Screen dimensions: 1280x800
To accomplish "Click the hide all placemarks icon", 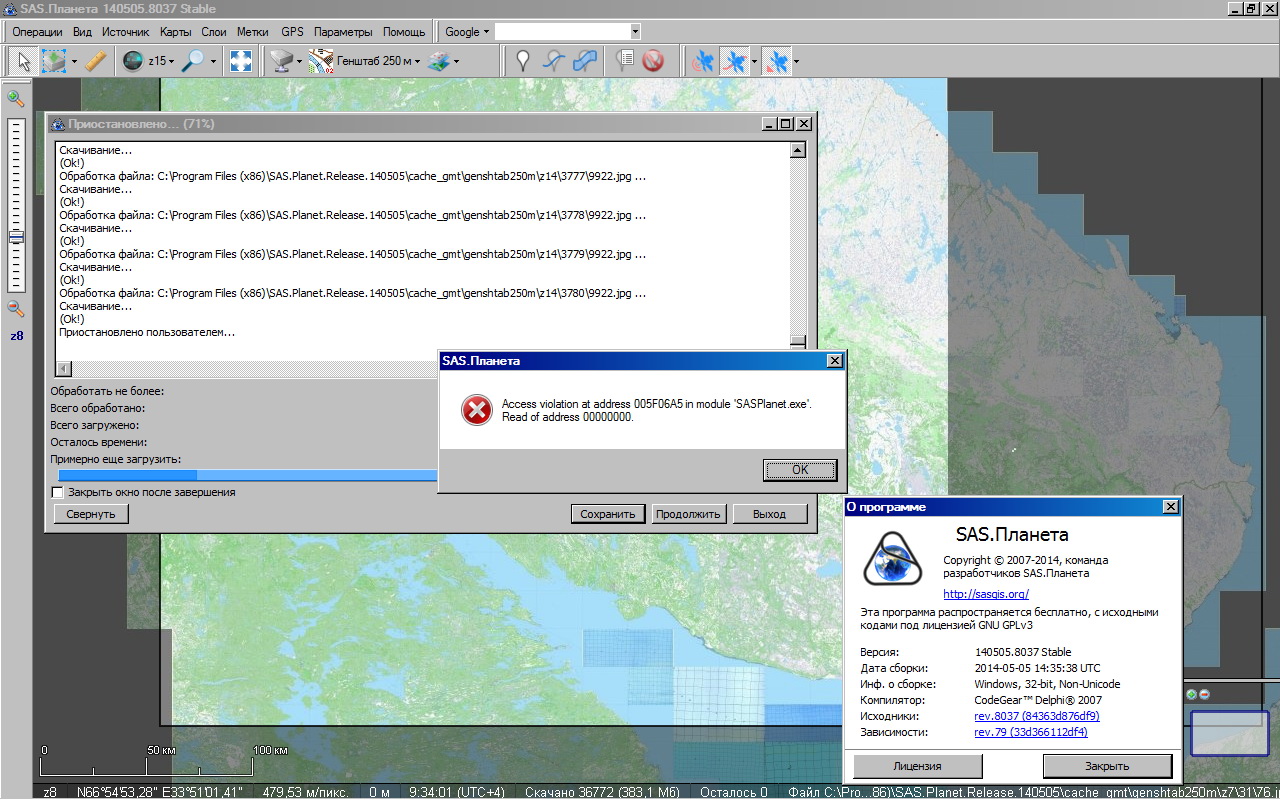I will pos(653,61).
